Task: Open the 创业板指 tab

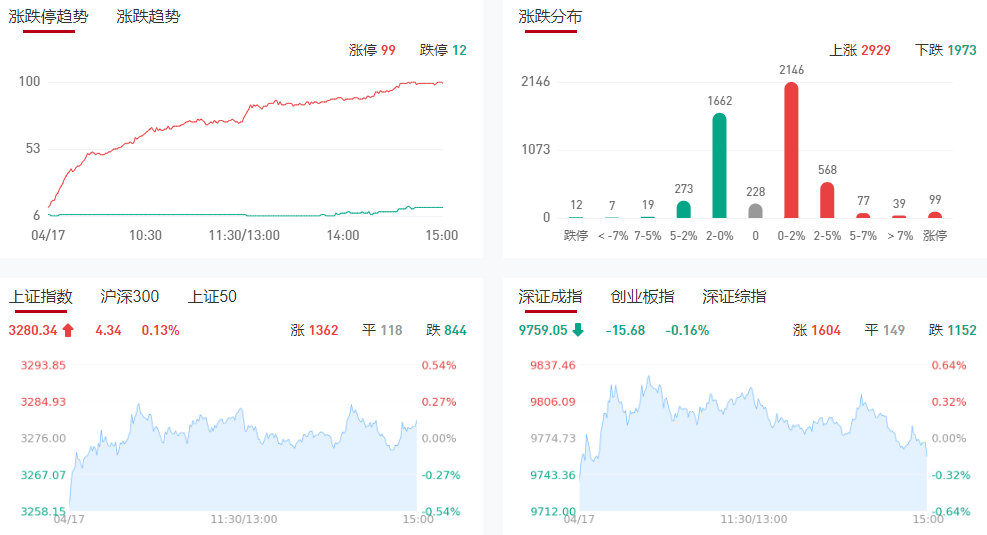Action: (642, 296)
